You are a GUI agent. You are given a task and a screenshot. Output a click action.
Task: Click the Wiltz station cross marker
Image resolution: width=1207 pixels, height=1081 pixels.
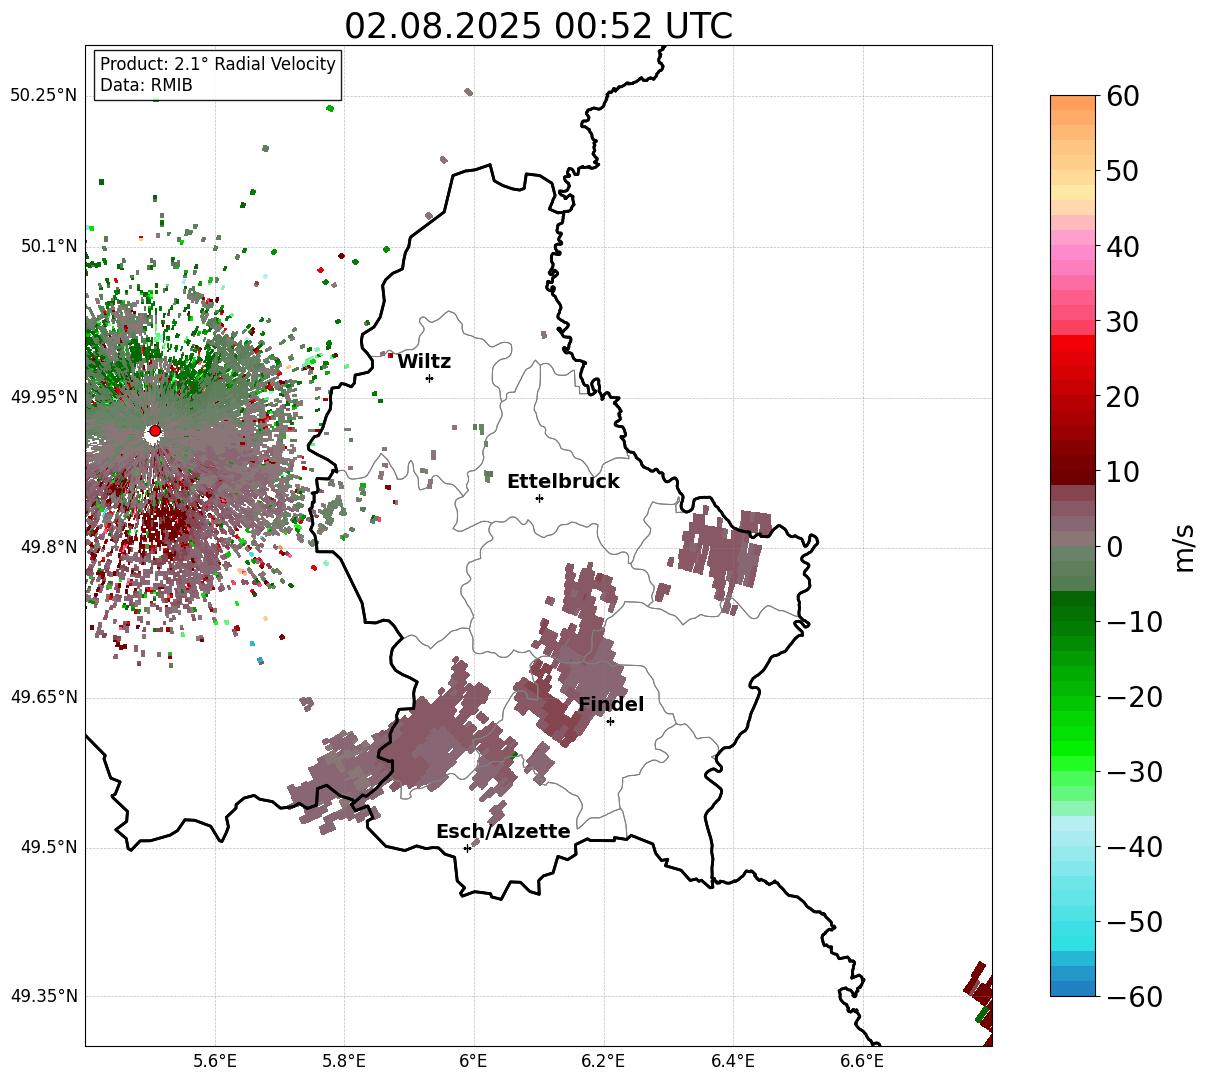429,378
